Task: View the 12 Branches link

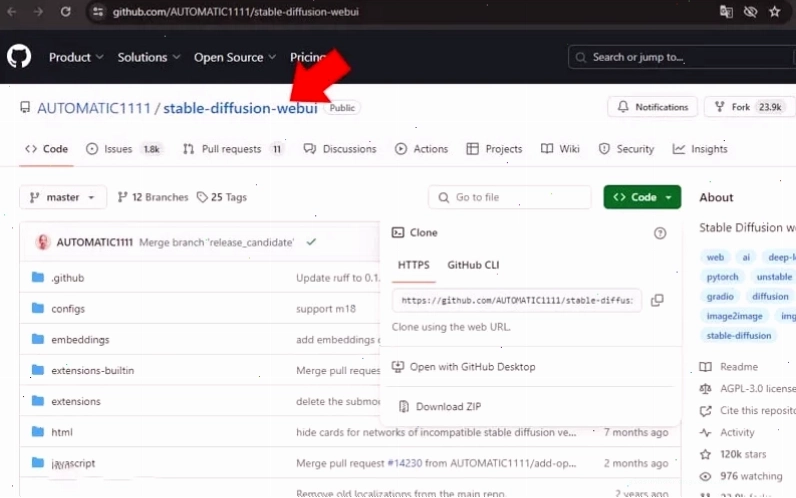Action: (x=153, y=197)
